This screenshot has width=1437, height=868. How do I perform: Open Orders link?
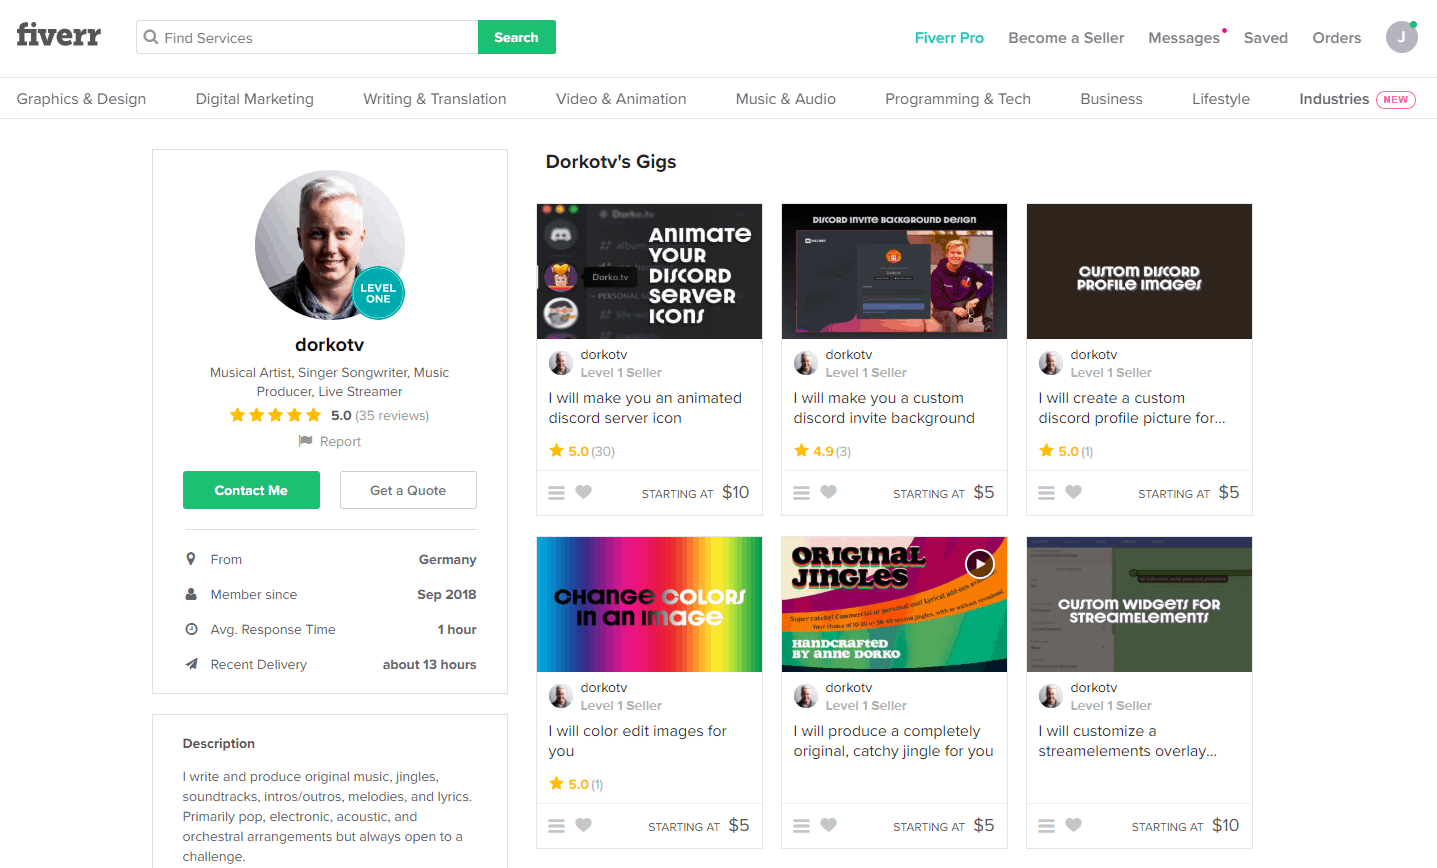(1336, 38)
